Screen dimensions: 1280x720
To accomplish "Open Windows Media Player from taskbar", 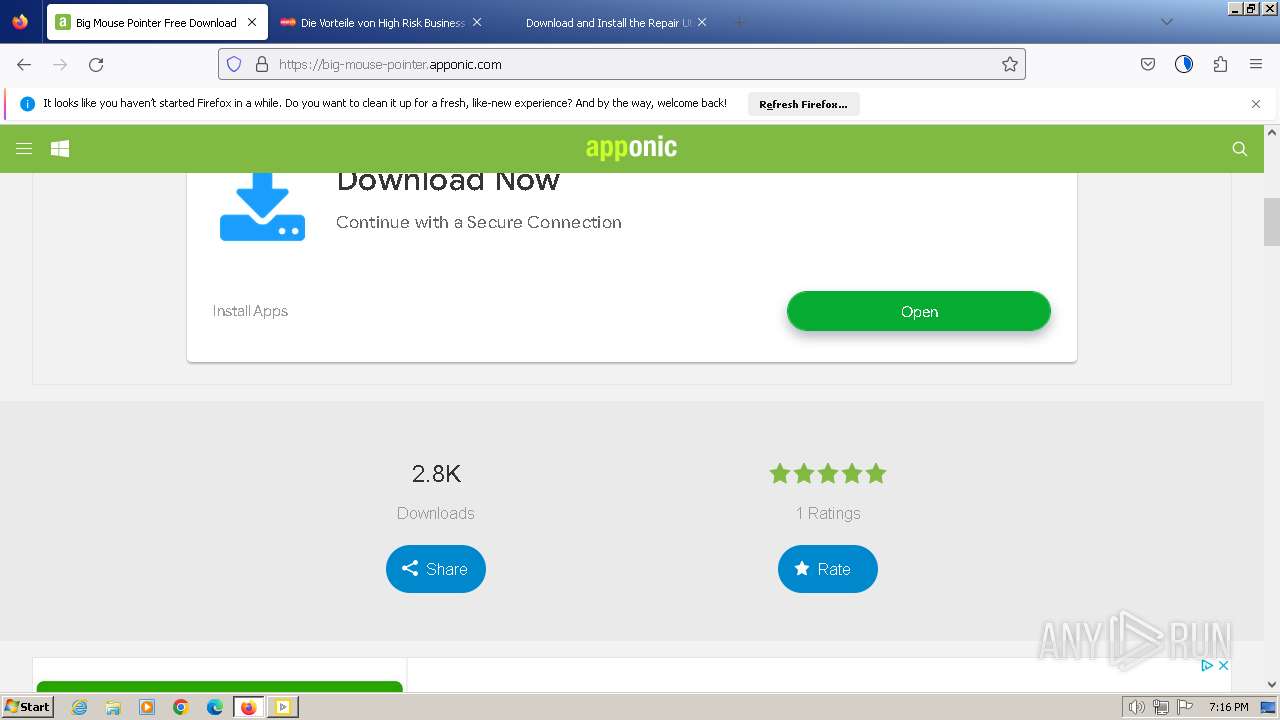I will (x=147, y=707).
